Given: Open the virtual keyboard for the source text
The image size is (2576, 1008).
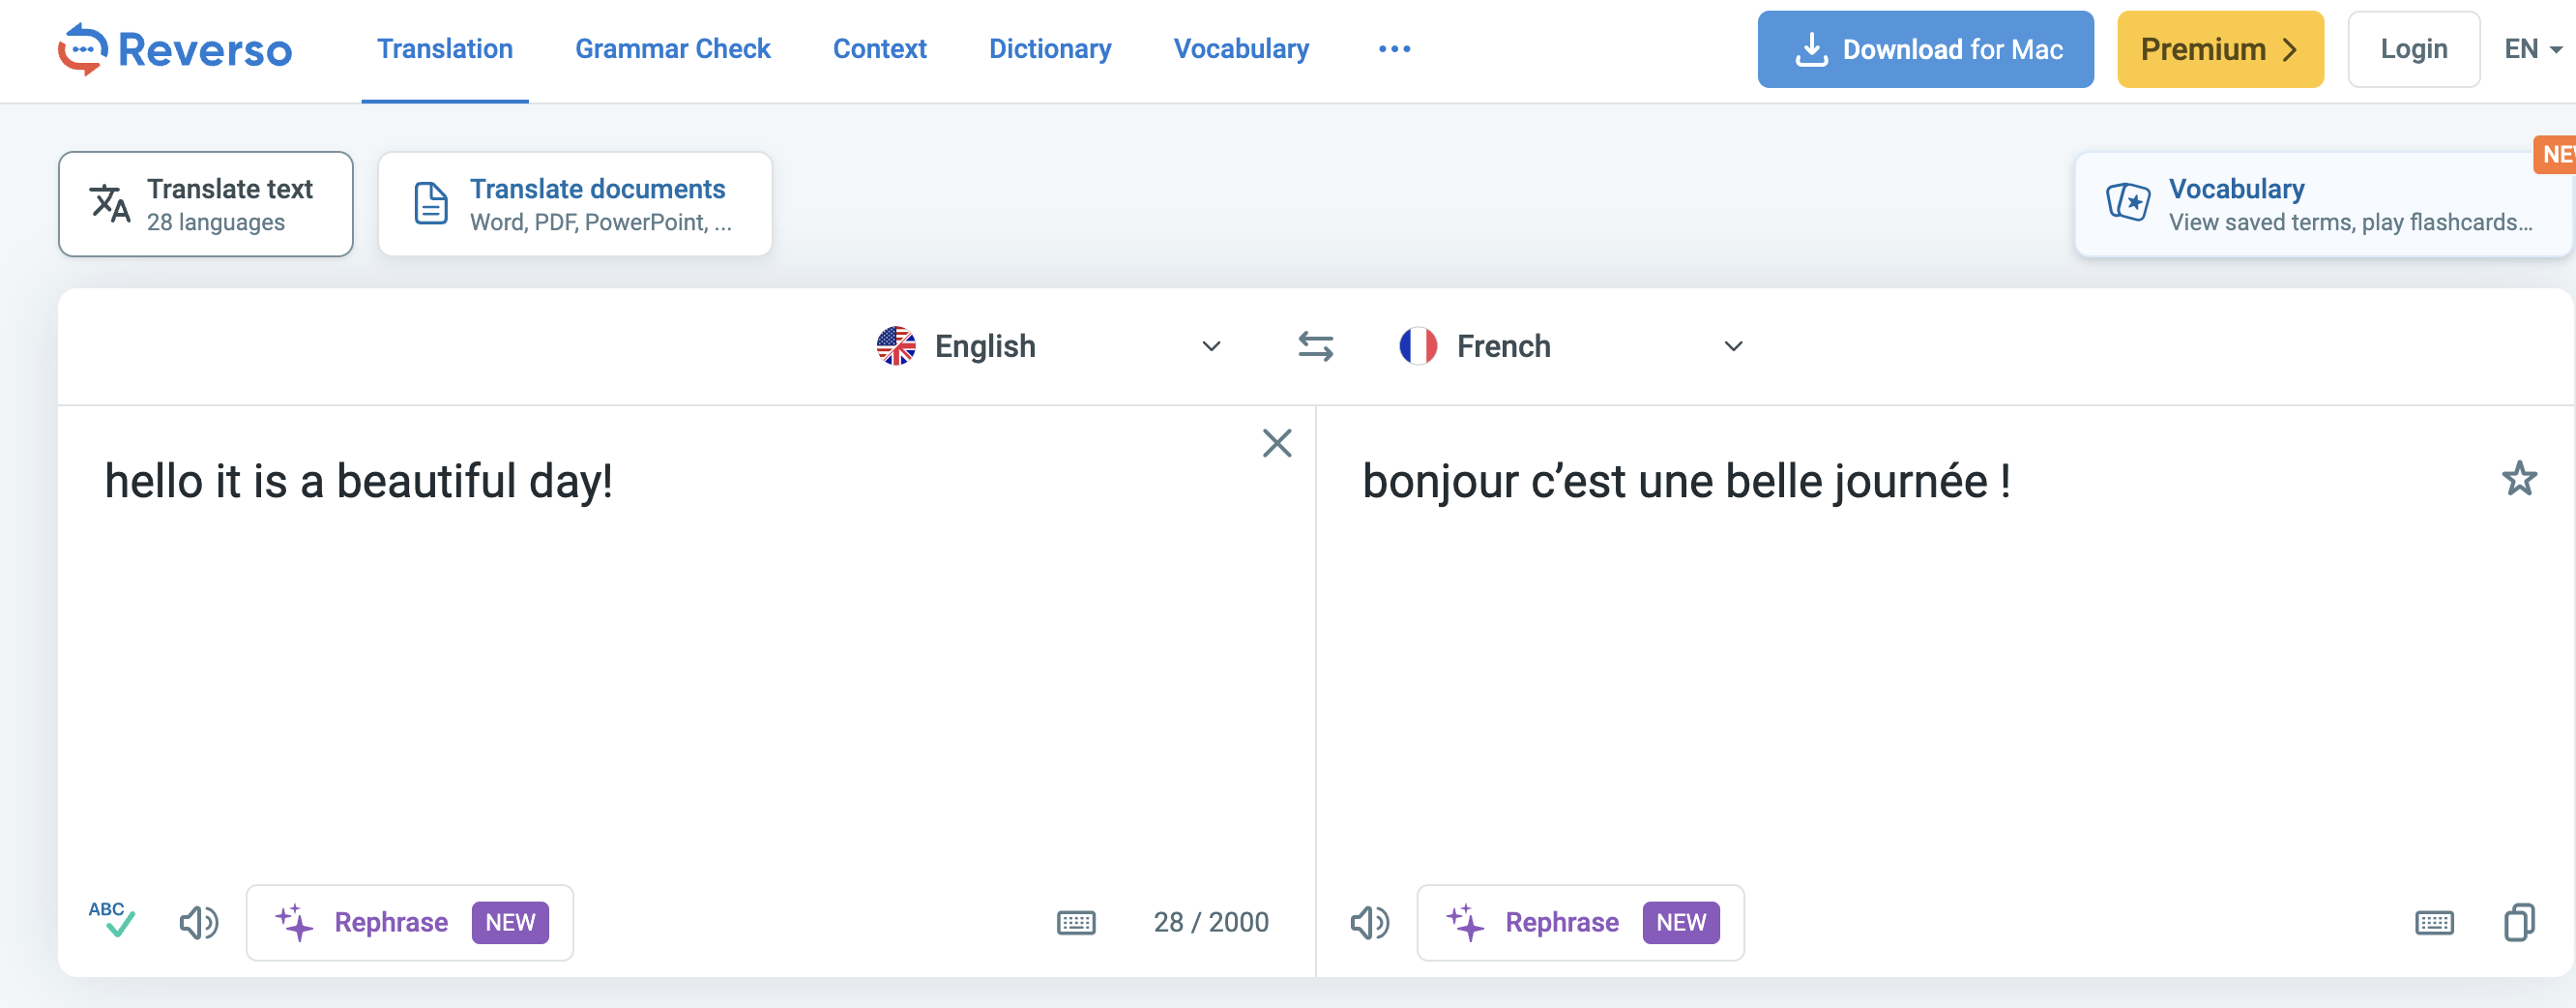Looking at the screenshot, I should pos(1077,922).
